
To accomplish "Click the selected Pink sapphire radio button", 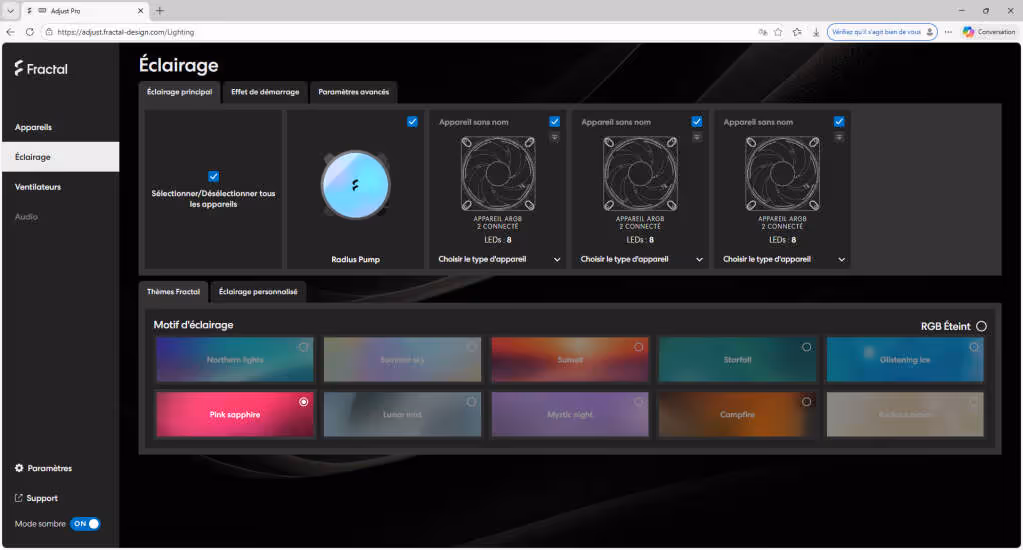I will (303, 402).
